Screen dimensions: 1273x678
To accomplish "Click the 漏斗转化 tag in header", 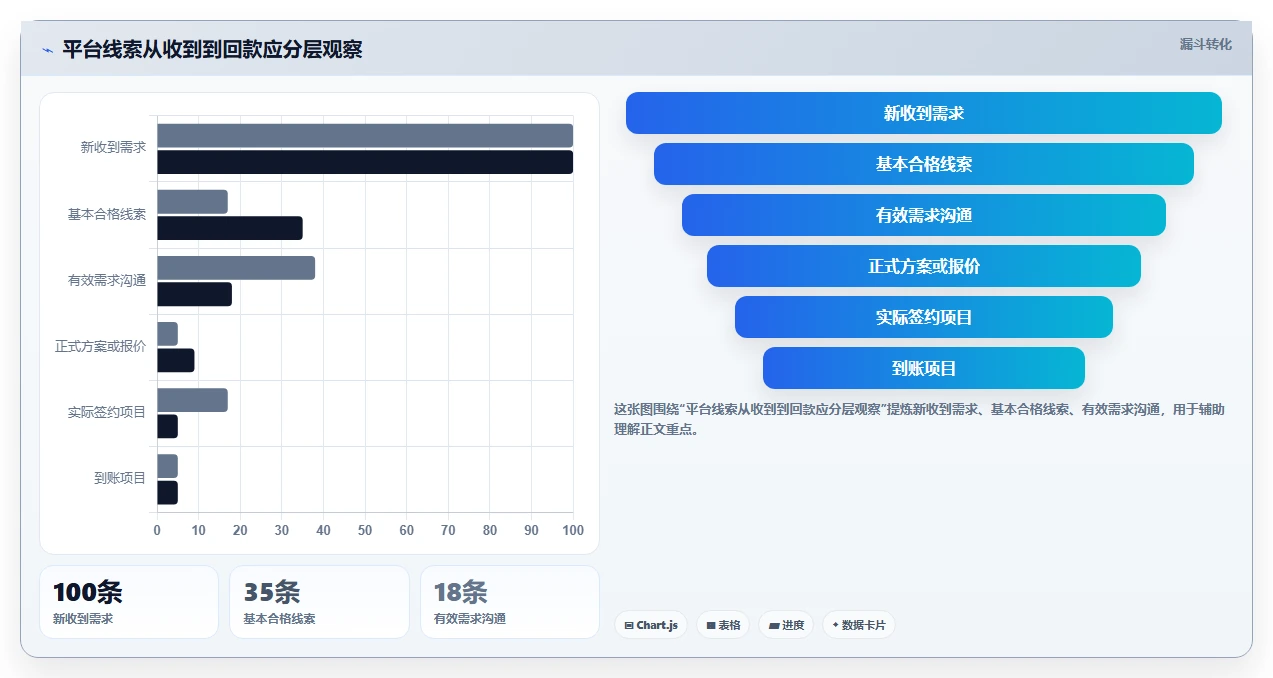I will pyautogui.click(x=1205, y=45).
